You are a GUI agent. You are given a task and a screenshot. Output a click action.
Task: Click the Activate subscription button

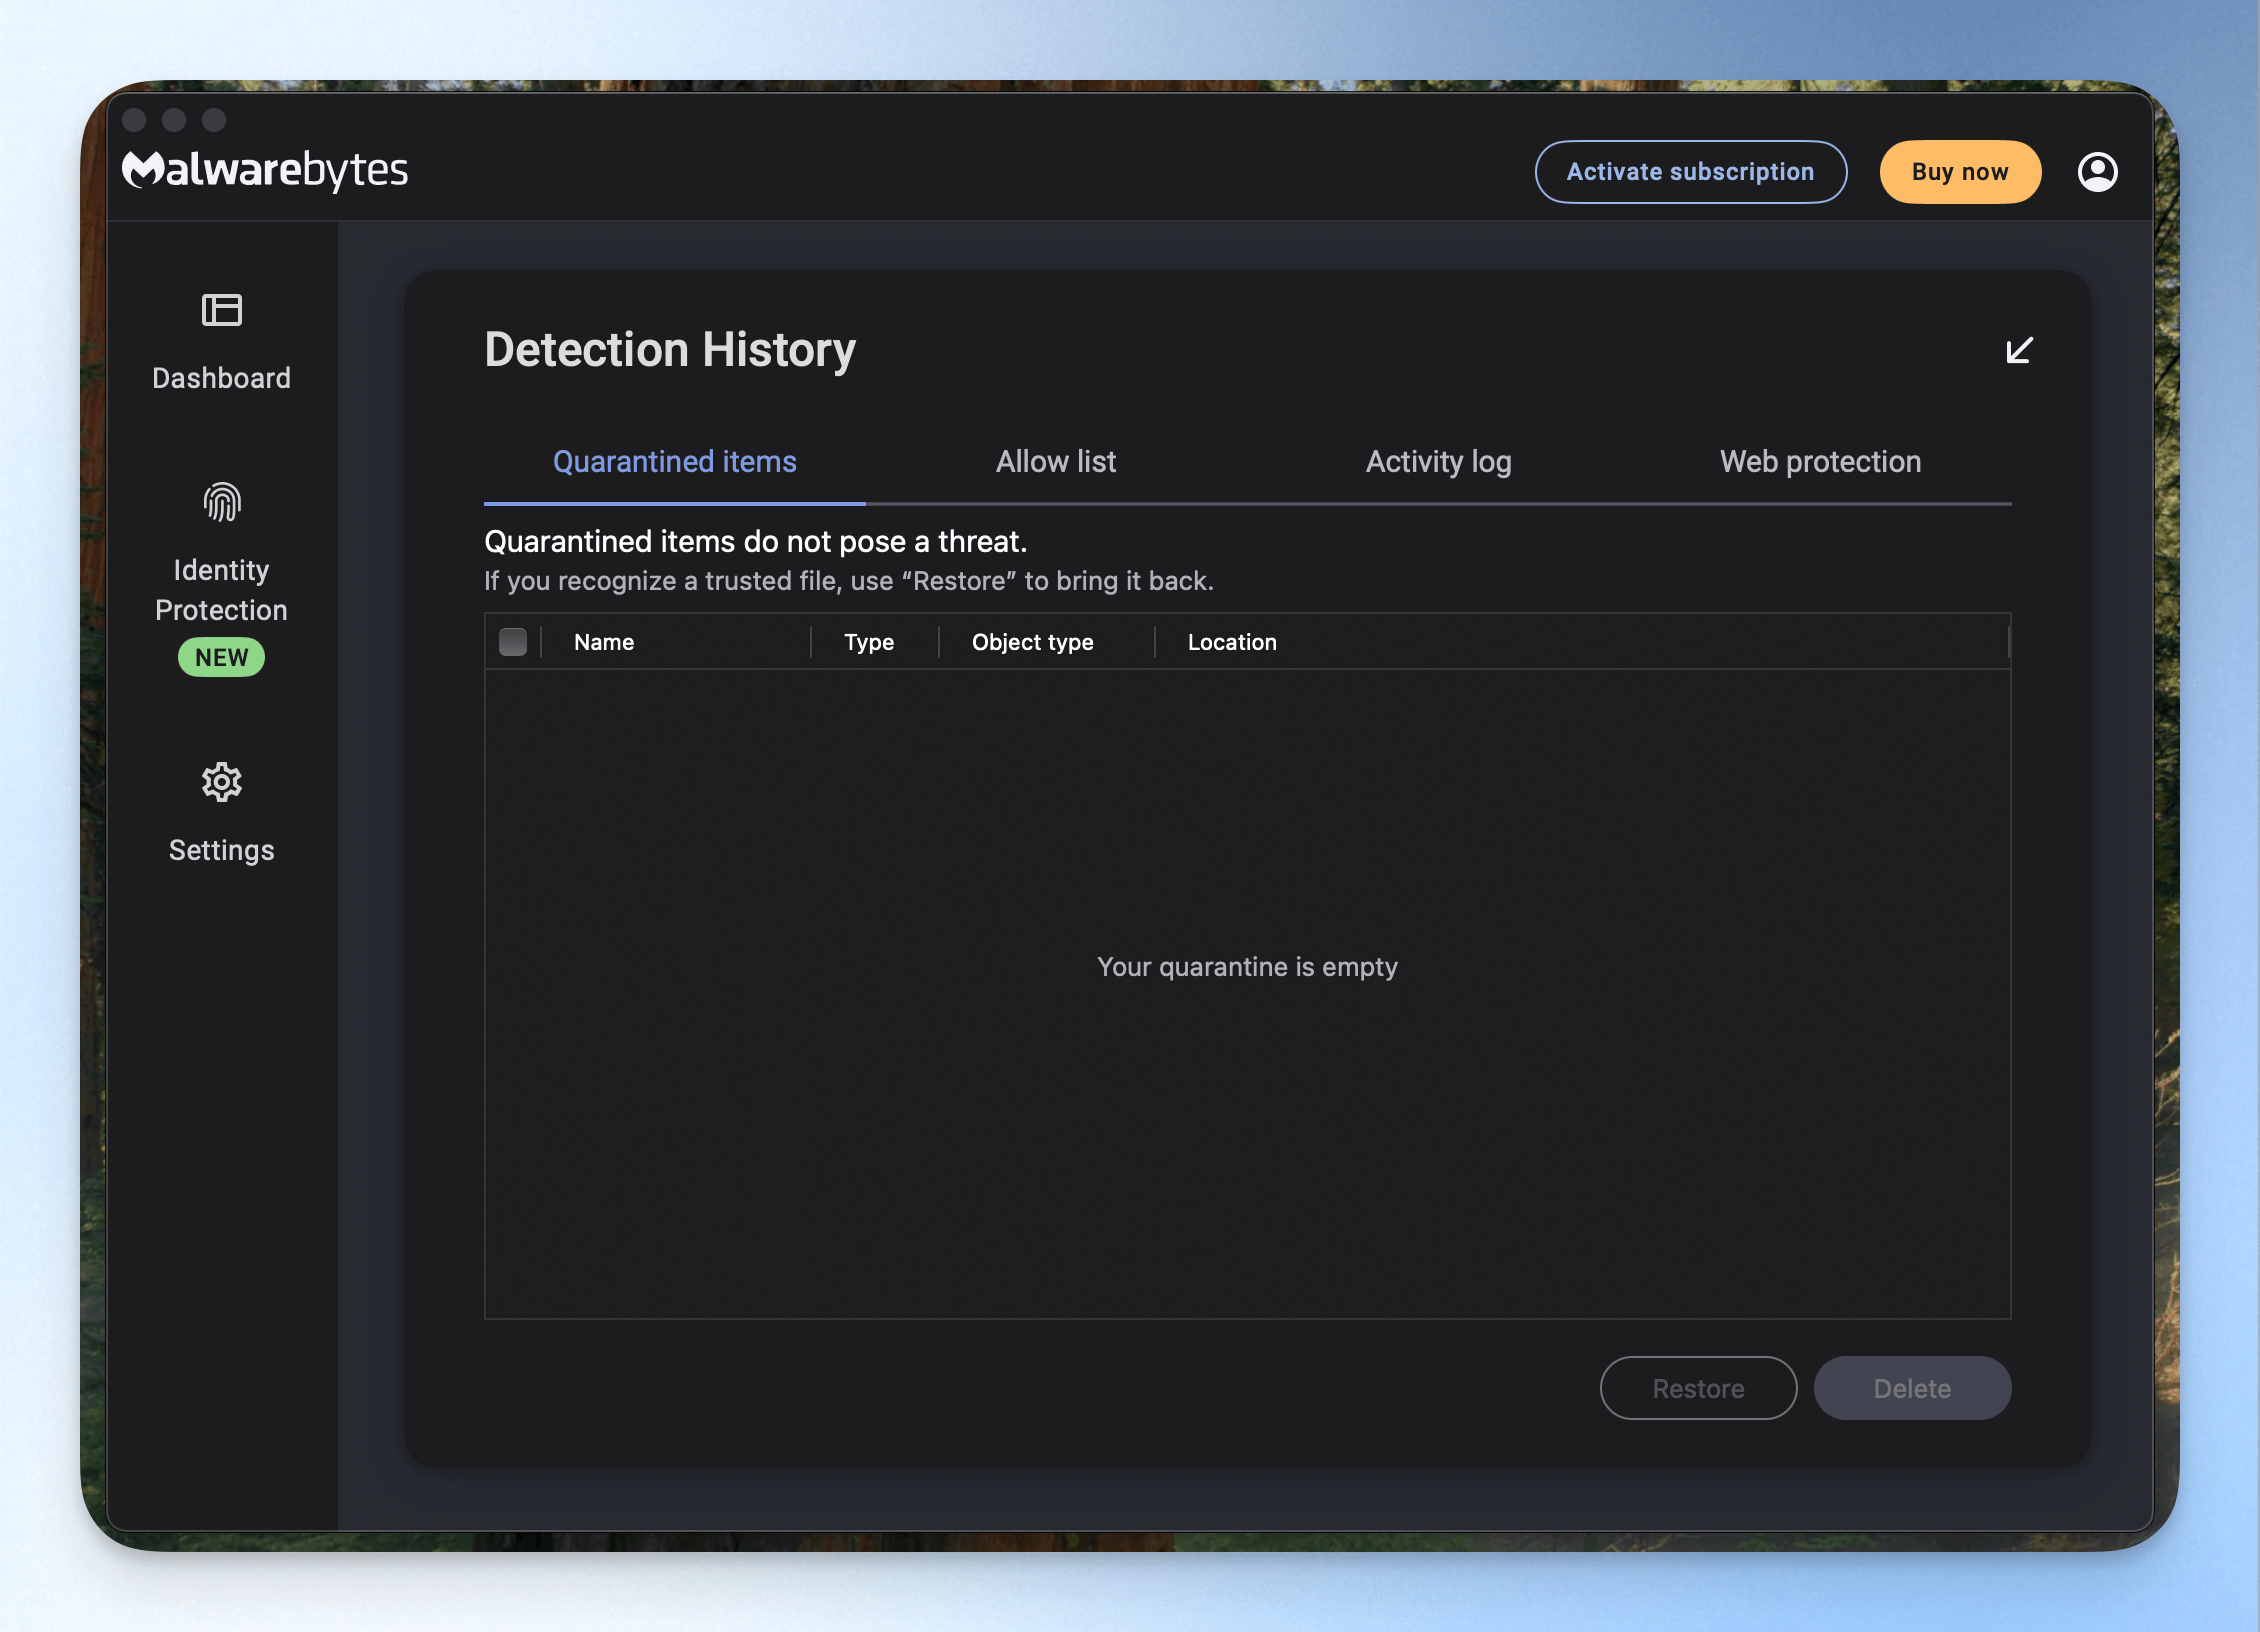pyautogui.click(x=1691, y=172)
